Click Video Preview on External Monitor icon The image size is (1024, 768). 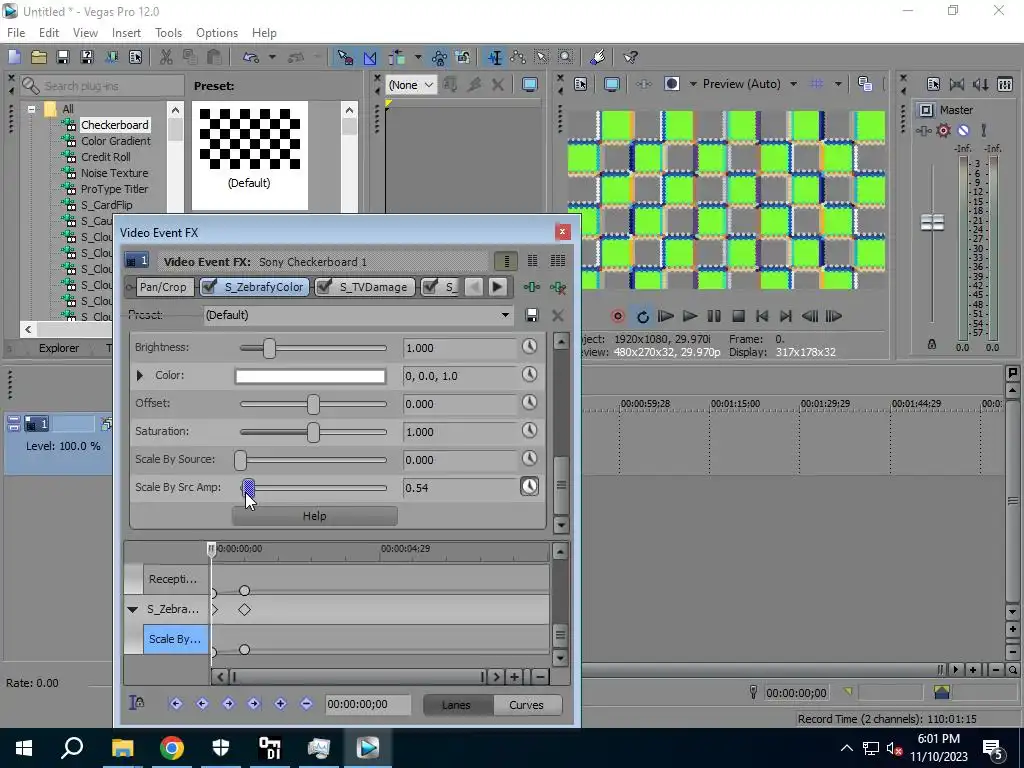612,84
